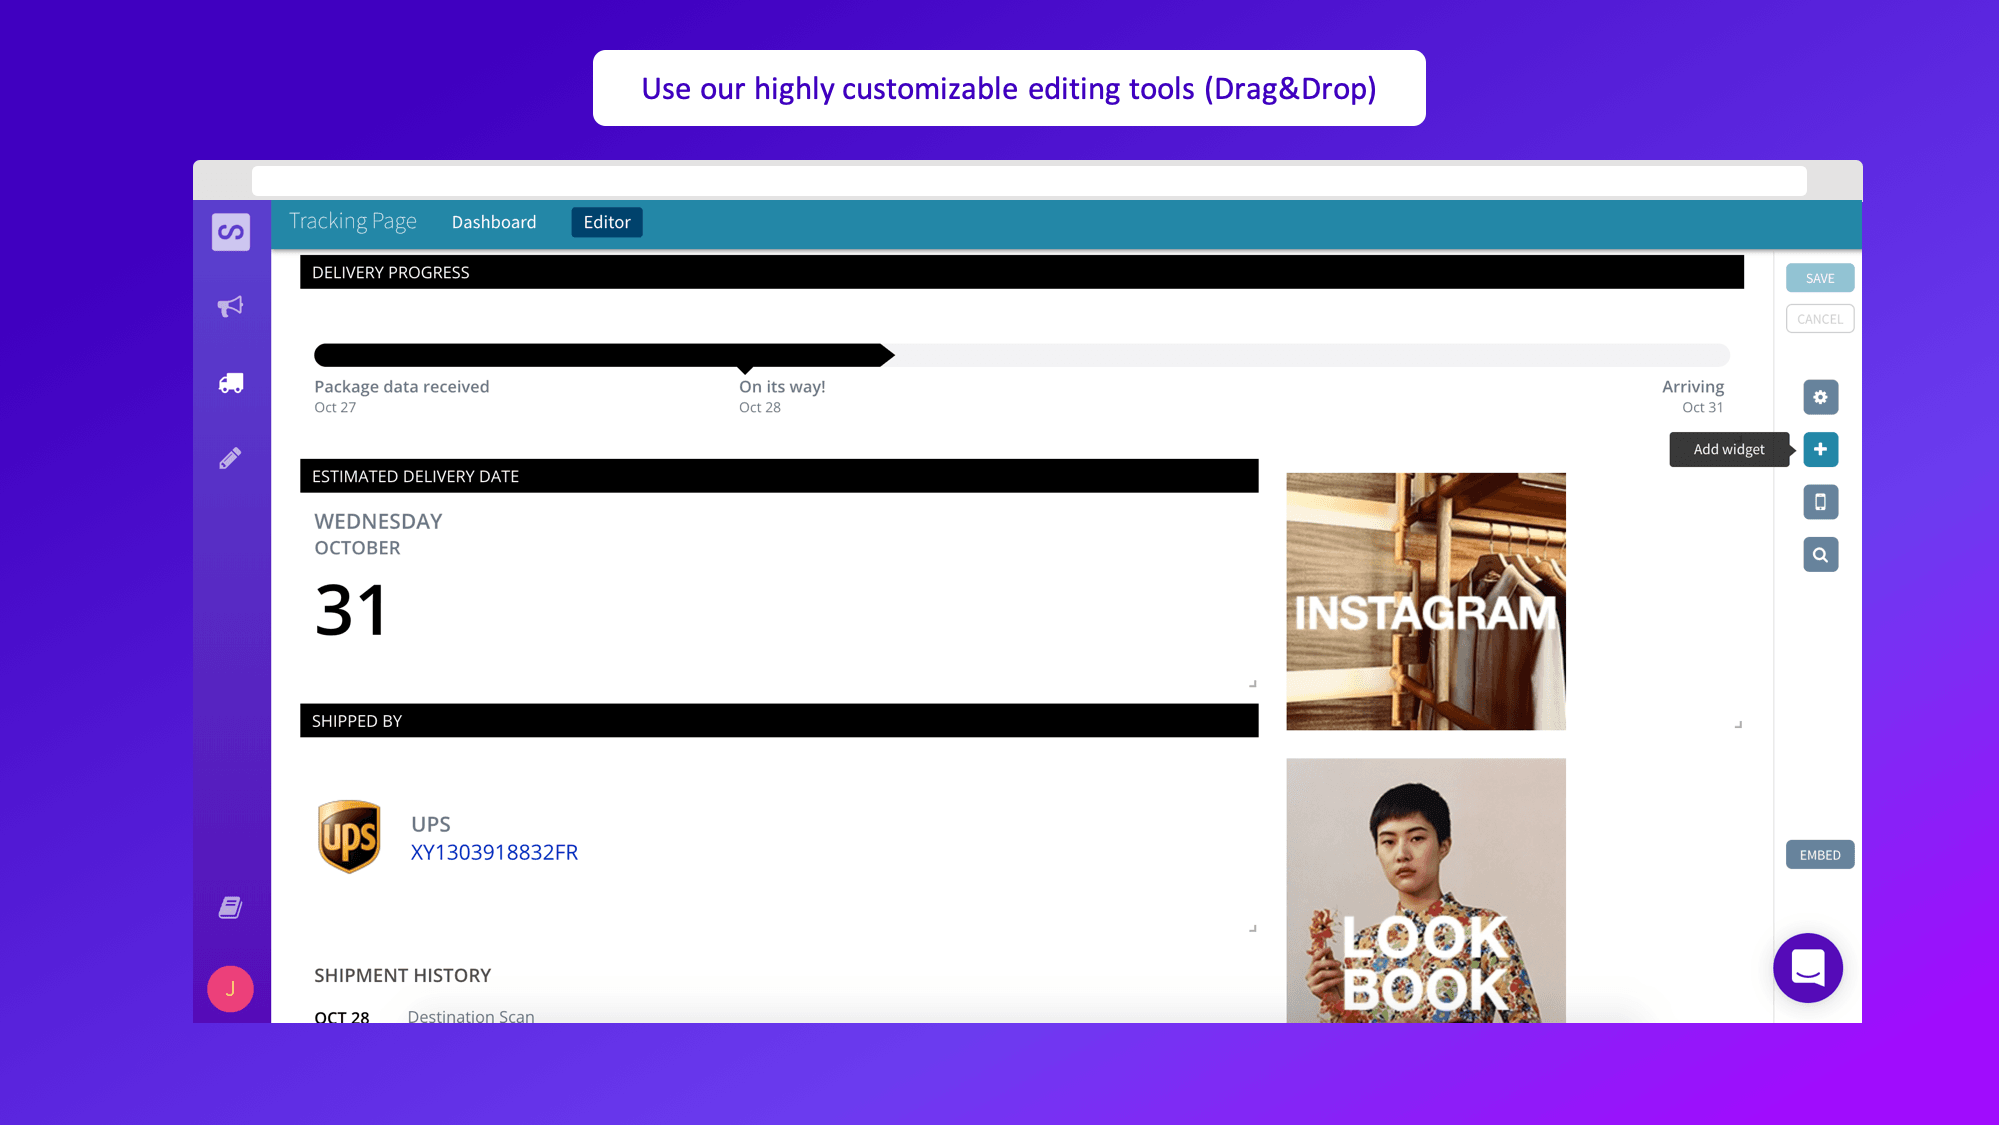Image resolution: width=1999 pixels, height=1125 pixels.
Task: Expand the plus widget panel
Action: tap(1821, 449)
